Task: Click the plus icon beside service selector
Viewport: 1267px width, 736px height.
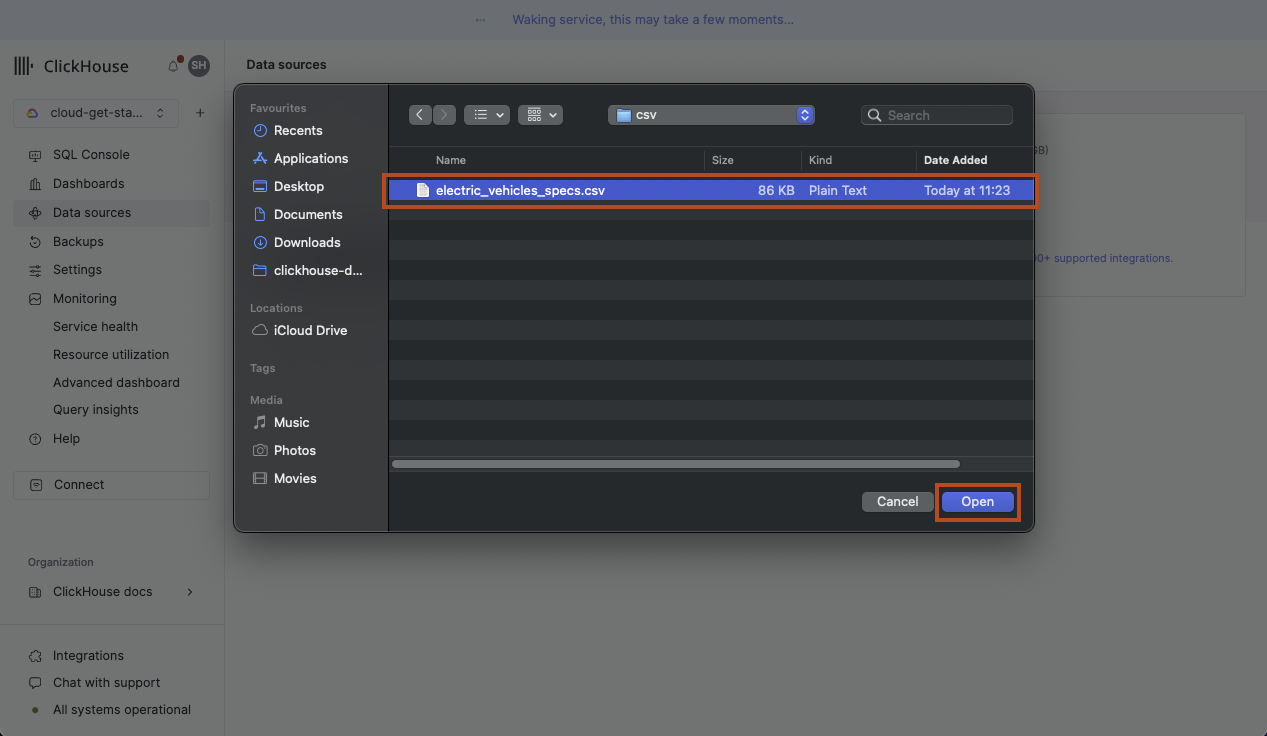Action: tap(200, 113)
